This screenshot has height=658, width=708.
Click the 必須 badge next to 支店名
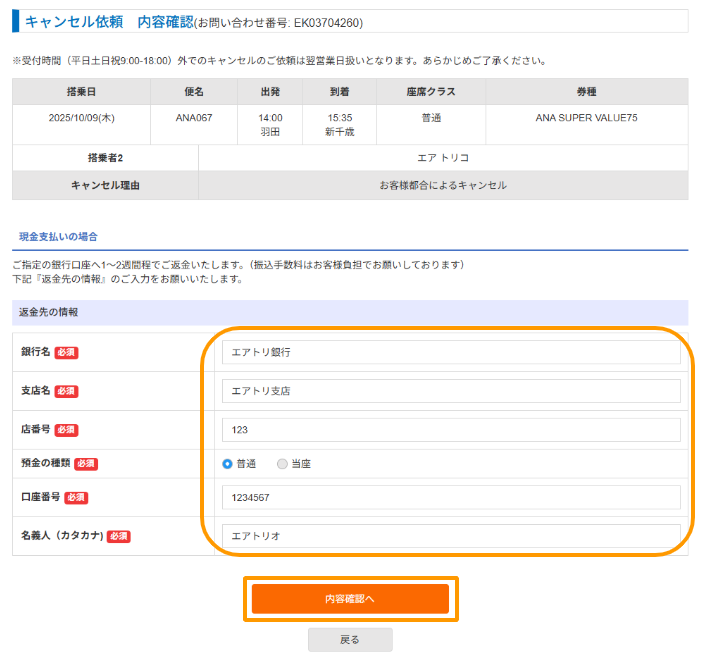(x=67, y=391)
